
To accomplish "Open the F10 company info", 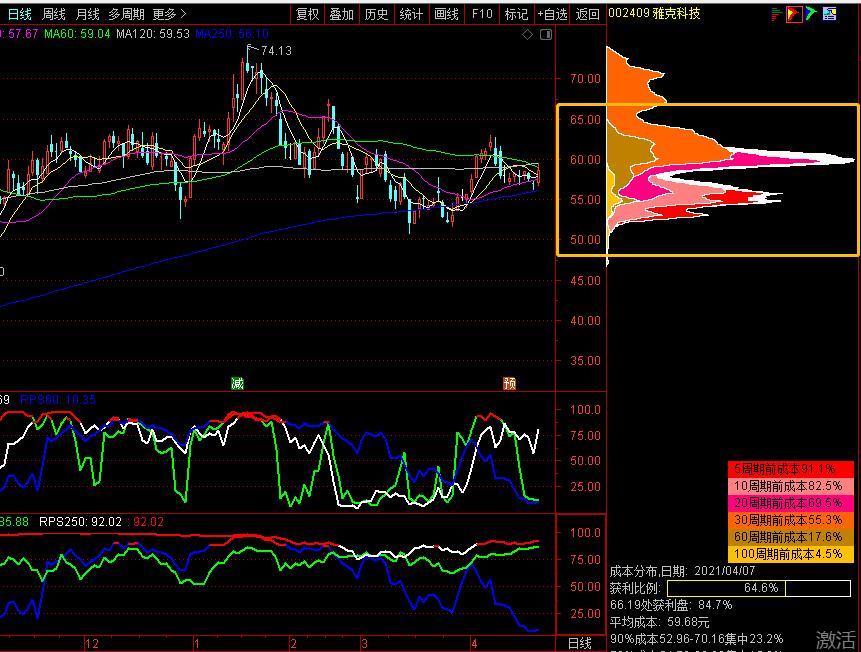I will pyautogui.click(x=482, y=14).
